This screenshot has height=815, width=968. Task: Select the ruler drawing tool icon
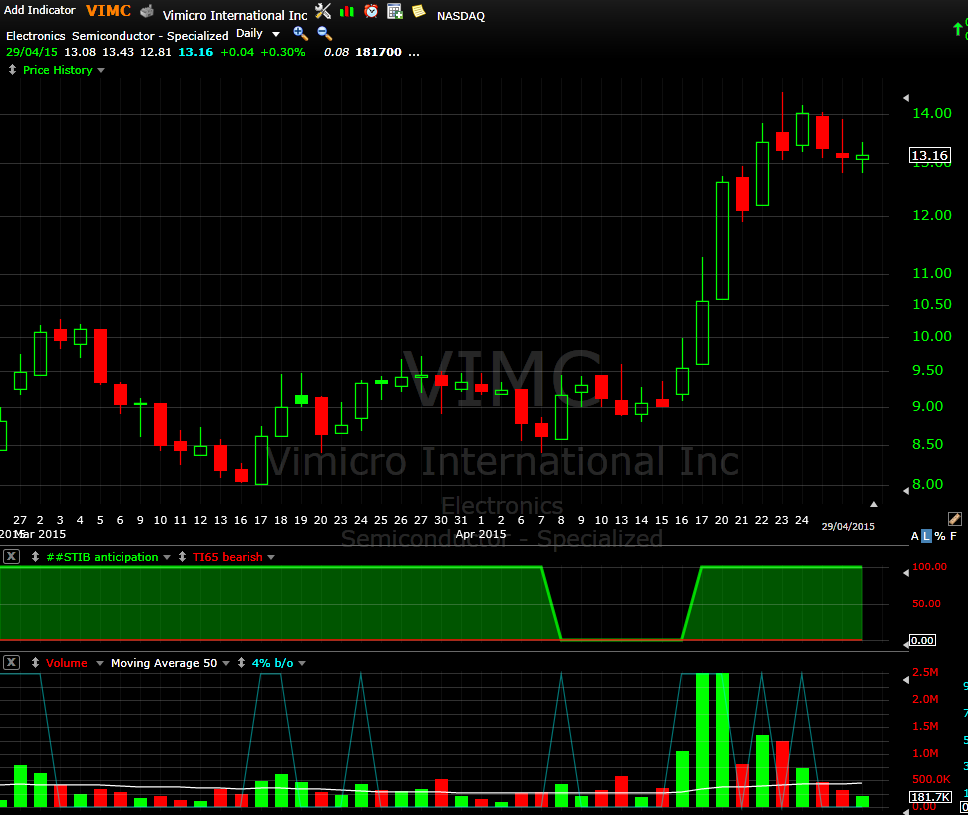954,519
